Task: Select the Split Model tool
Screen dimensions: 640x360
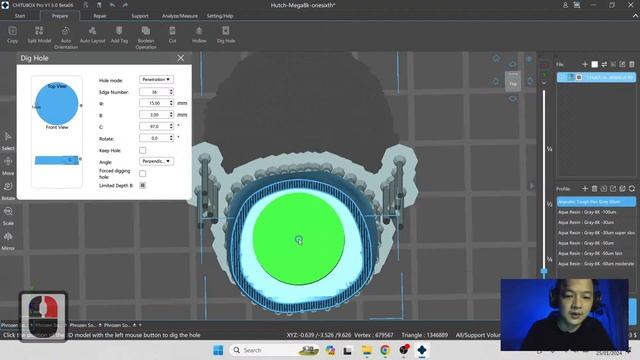Action: click(39, 34)
